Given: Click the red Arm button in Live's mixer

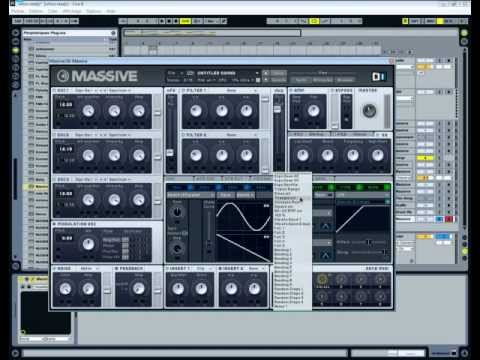Looking at the screenshot, I should click(x=449, y=219).
